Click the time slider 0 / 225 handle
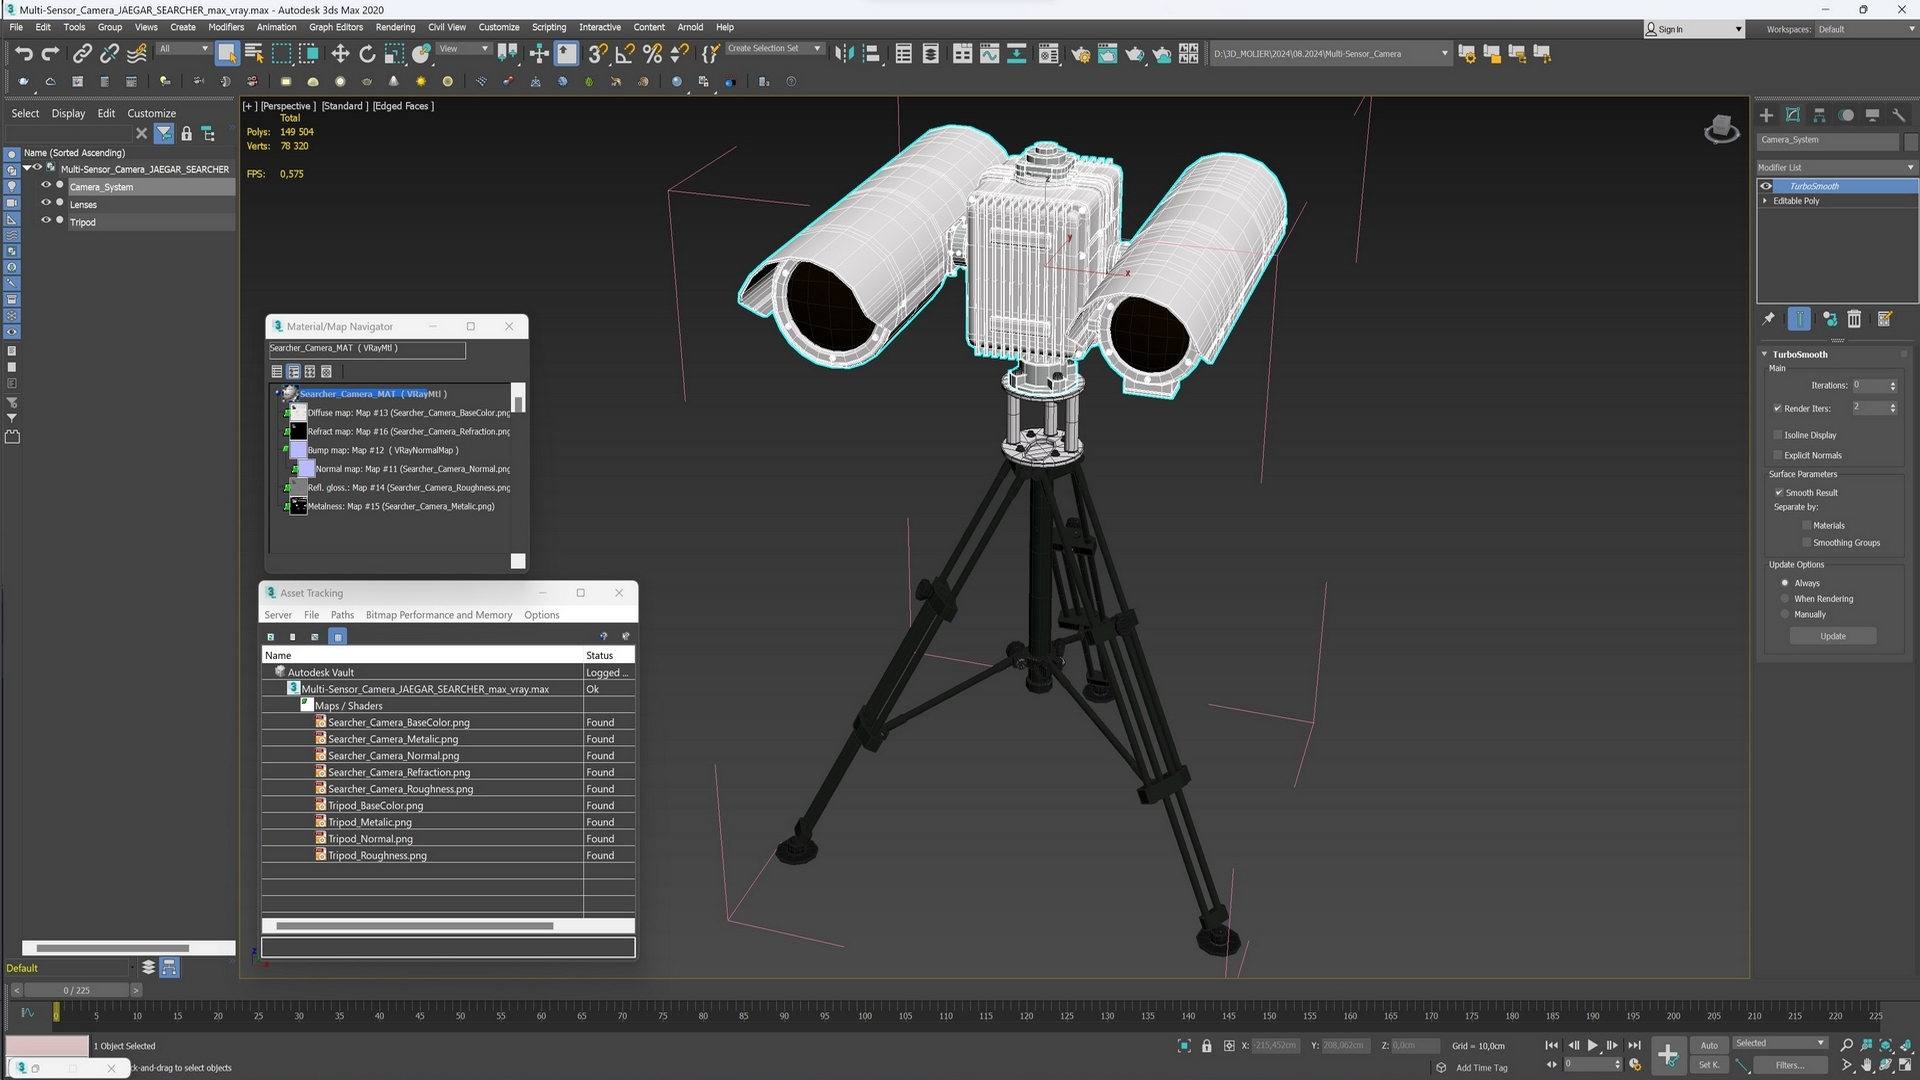The height and width of the screenshot is (1080, 1920). pyautogui.click(x=76, y=990)
